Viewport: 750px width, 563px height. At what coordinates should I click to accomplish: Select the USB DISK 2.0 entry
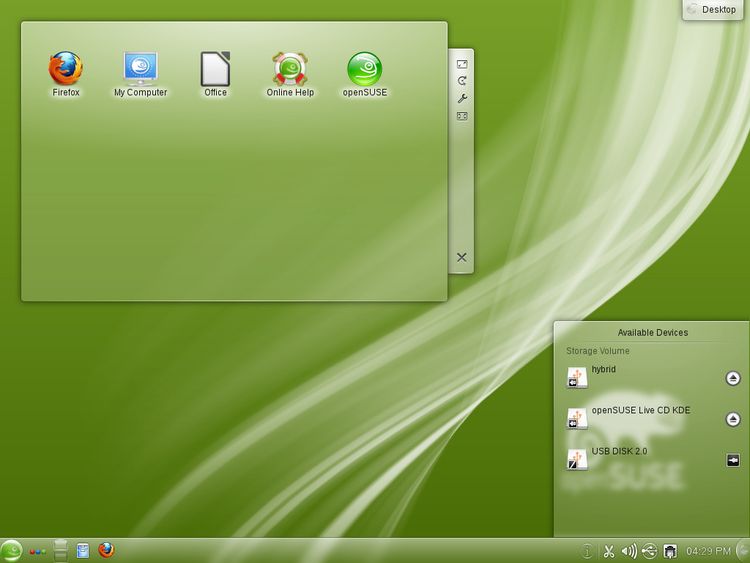pos(619,452)
